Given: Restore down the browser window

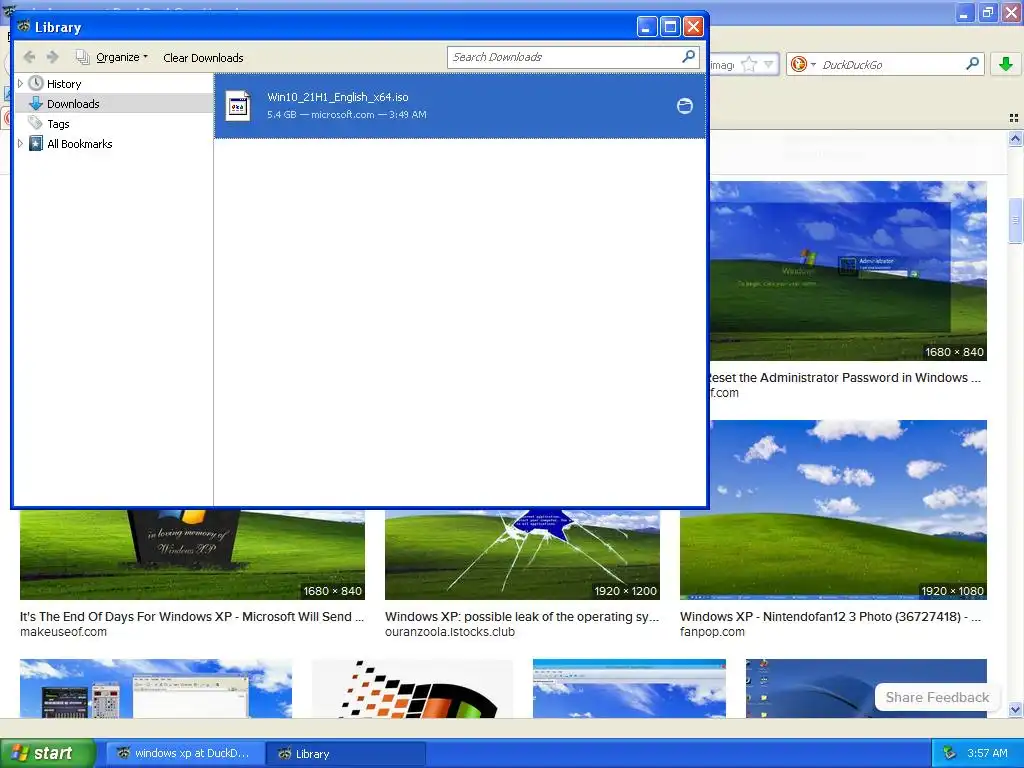Looking at the screenshot, I should (988, 12).
